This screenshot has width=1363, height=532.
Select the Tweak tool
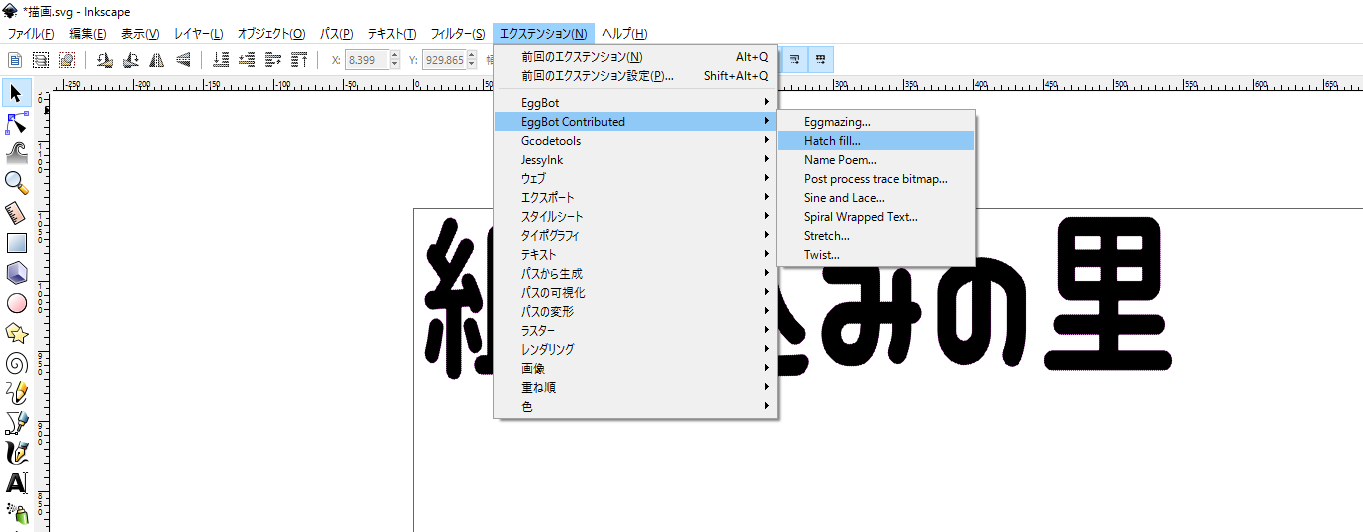tap(16, 153)
